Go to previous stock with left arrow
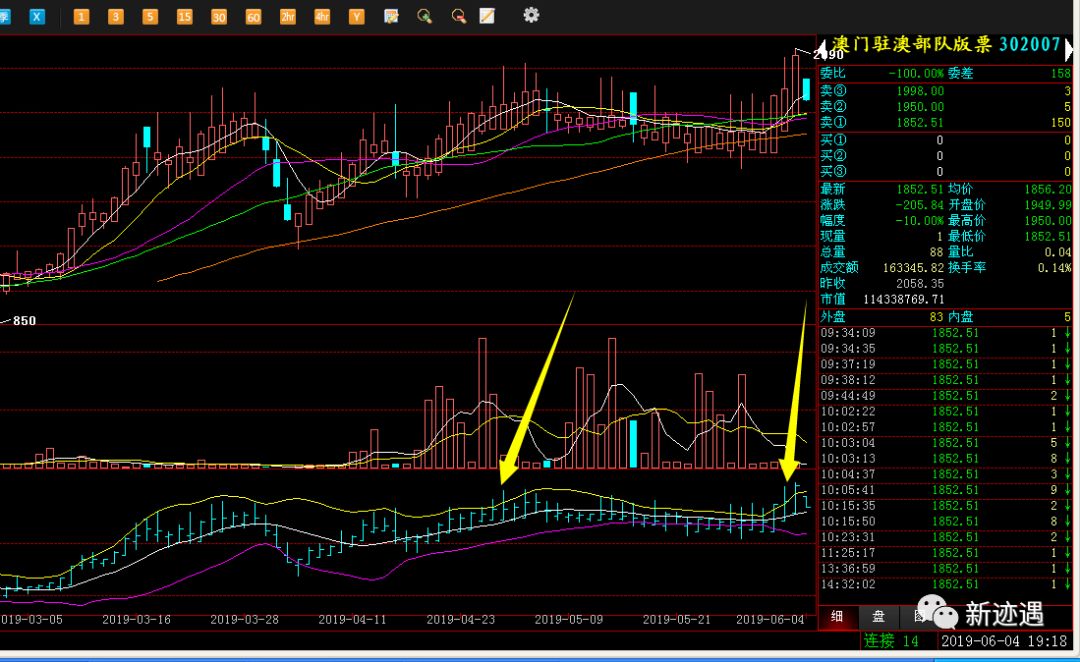The width and height of the screenshot is (1080, 662). (821, 49)
